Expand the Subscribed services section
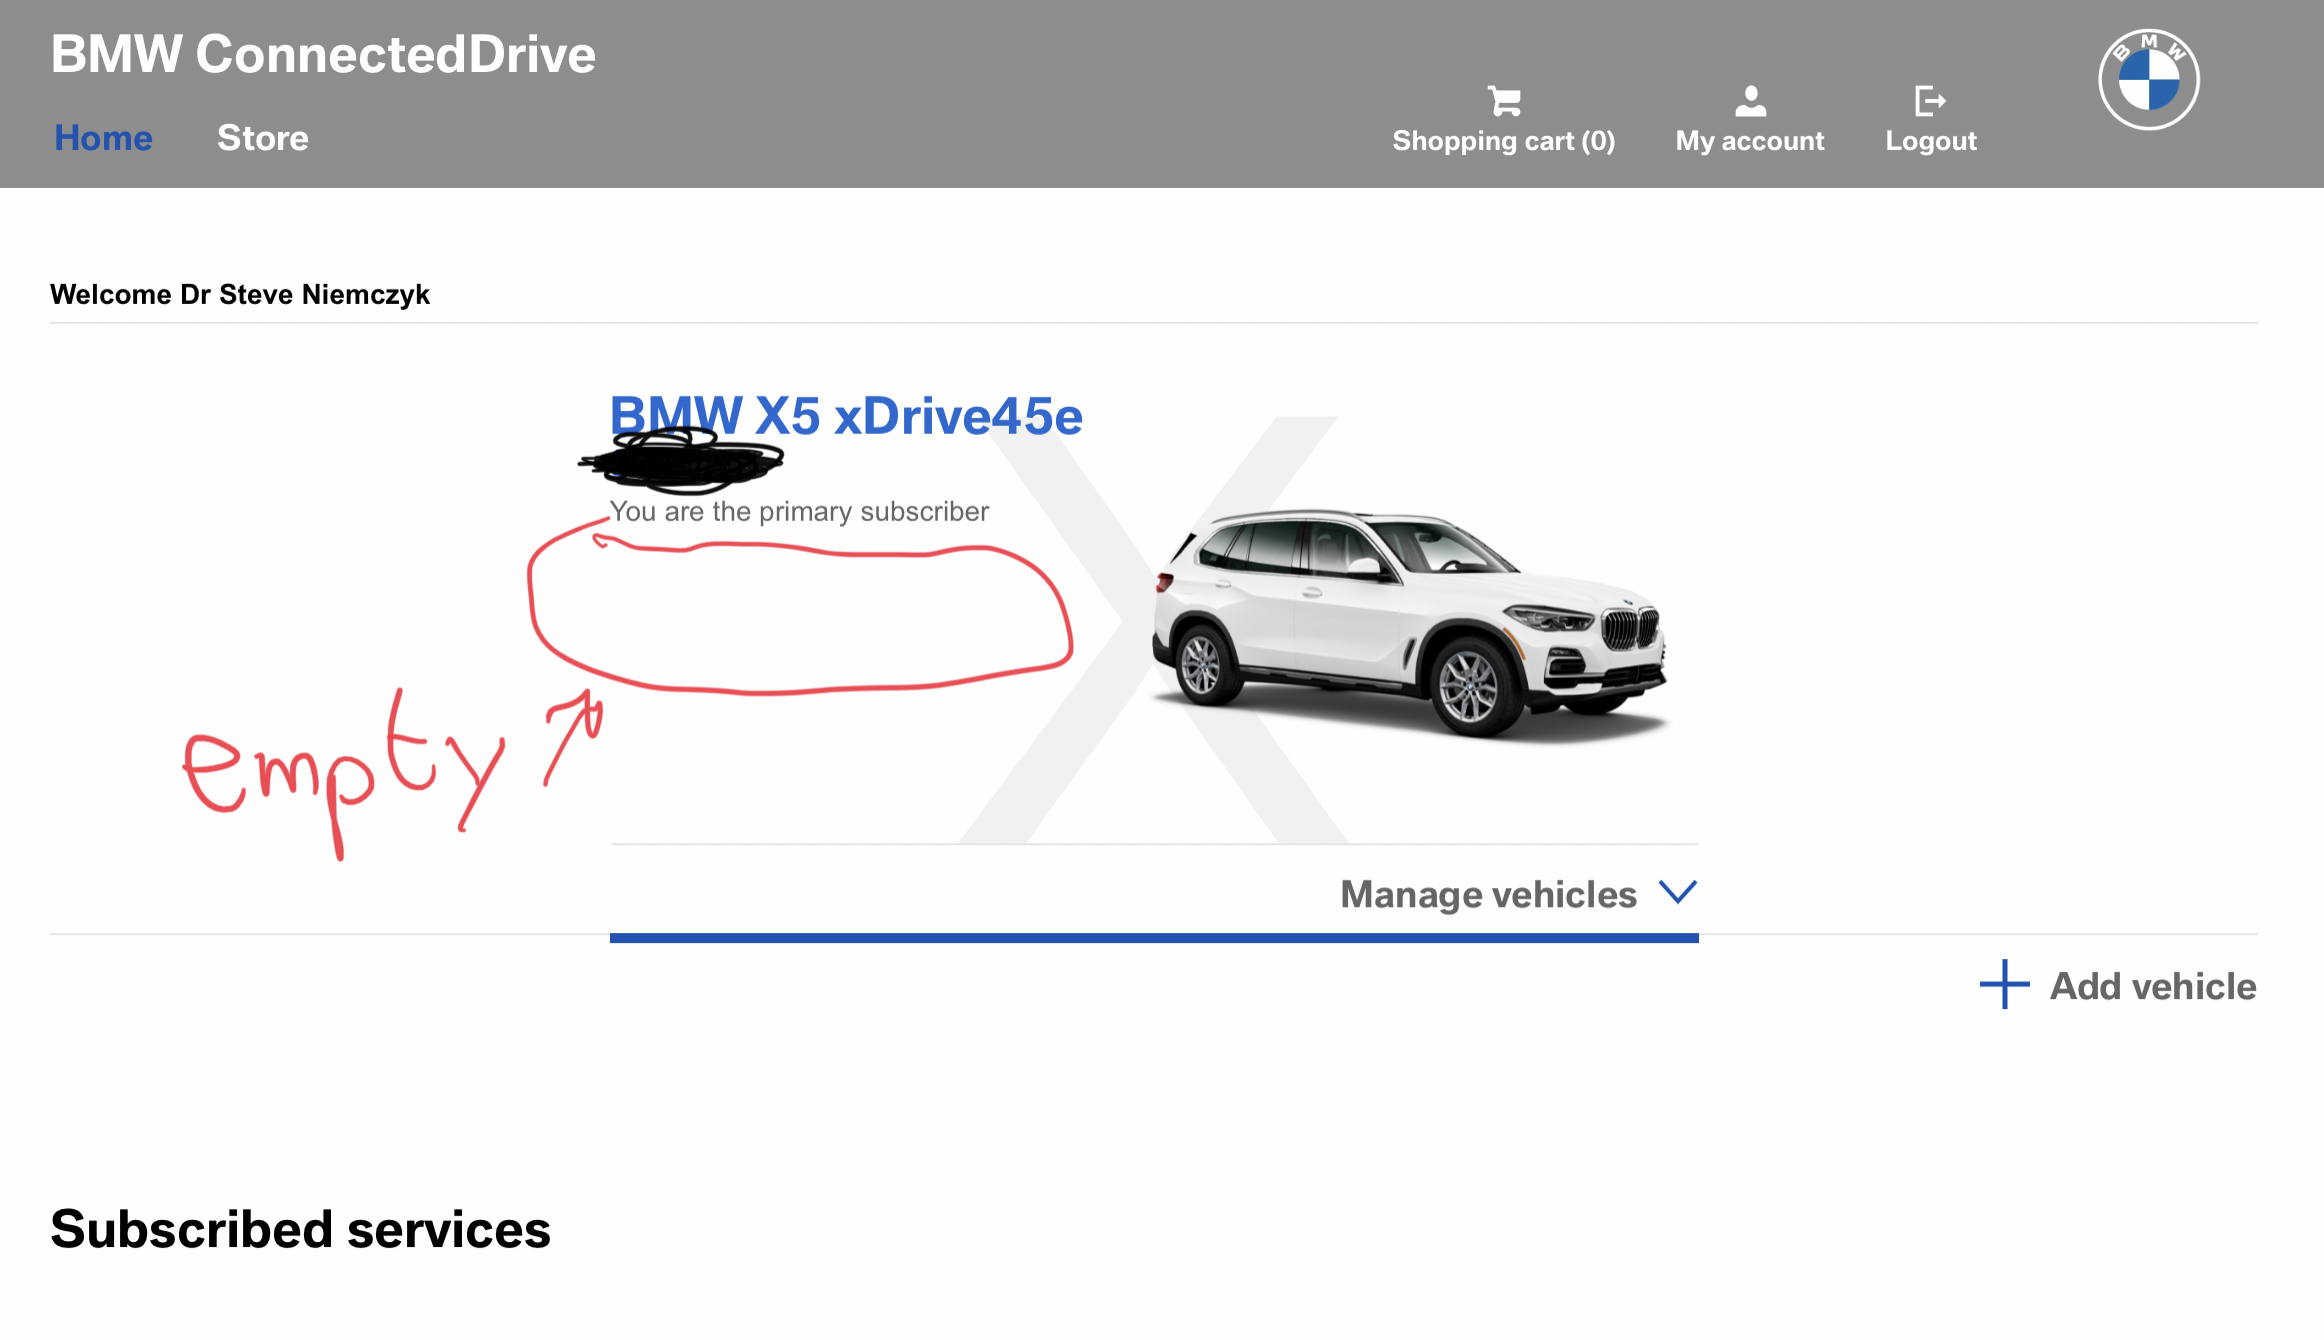 [302, 1228]
